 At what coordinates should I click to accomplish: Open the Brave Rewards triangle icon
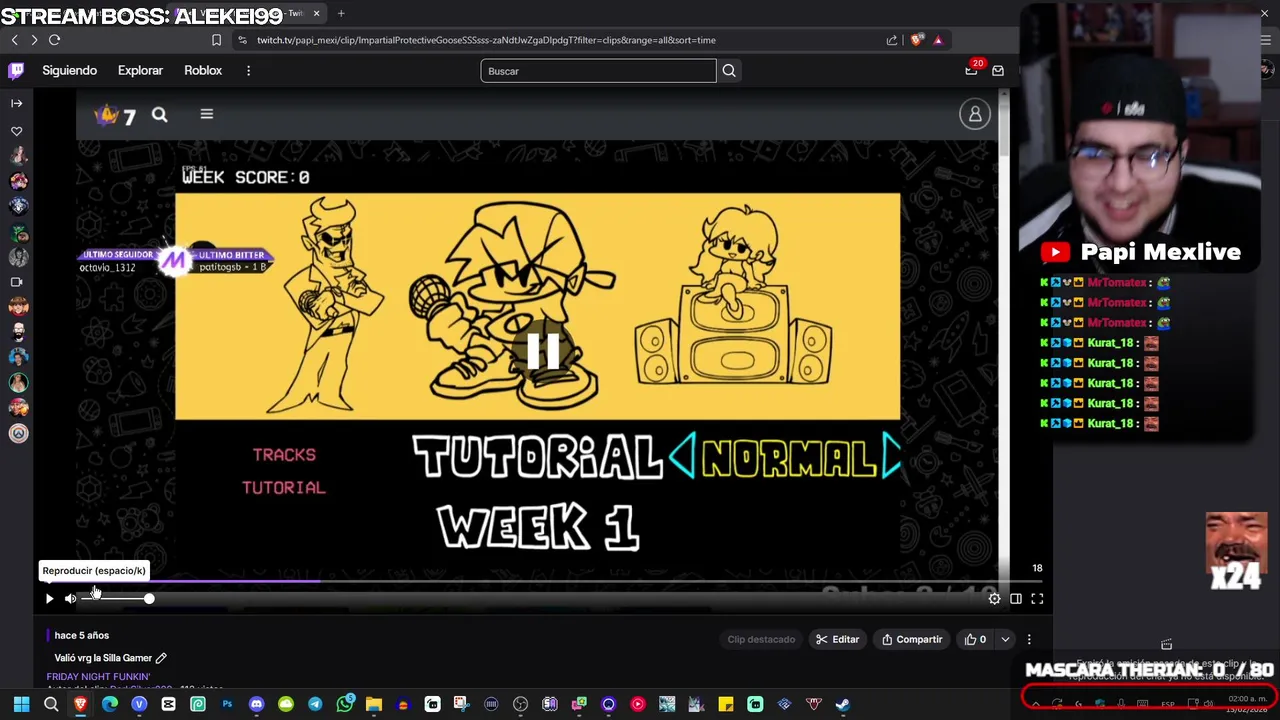[938, 40]
